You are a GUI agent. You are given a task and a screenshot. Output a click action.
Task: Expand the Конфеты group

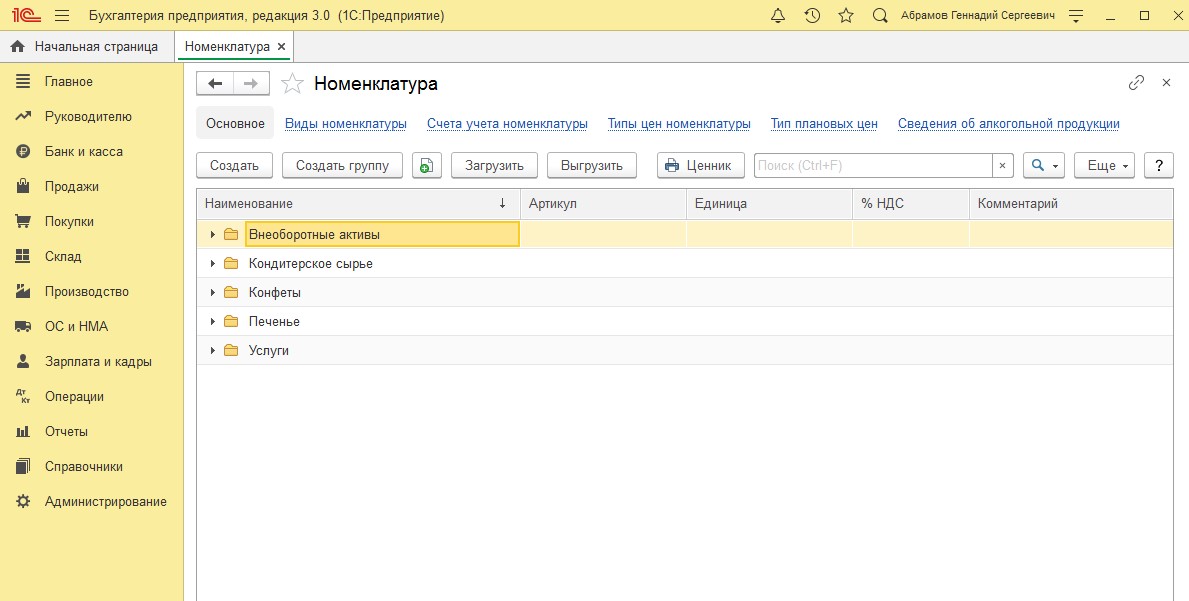212,293
